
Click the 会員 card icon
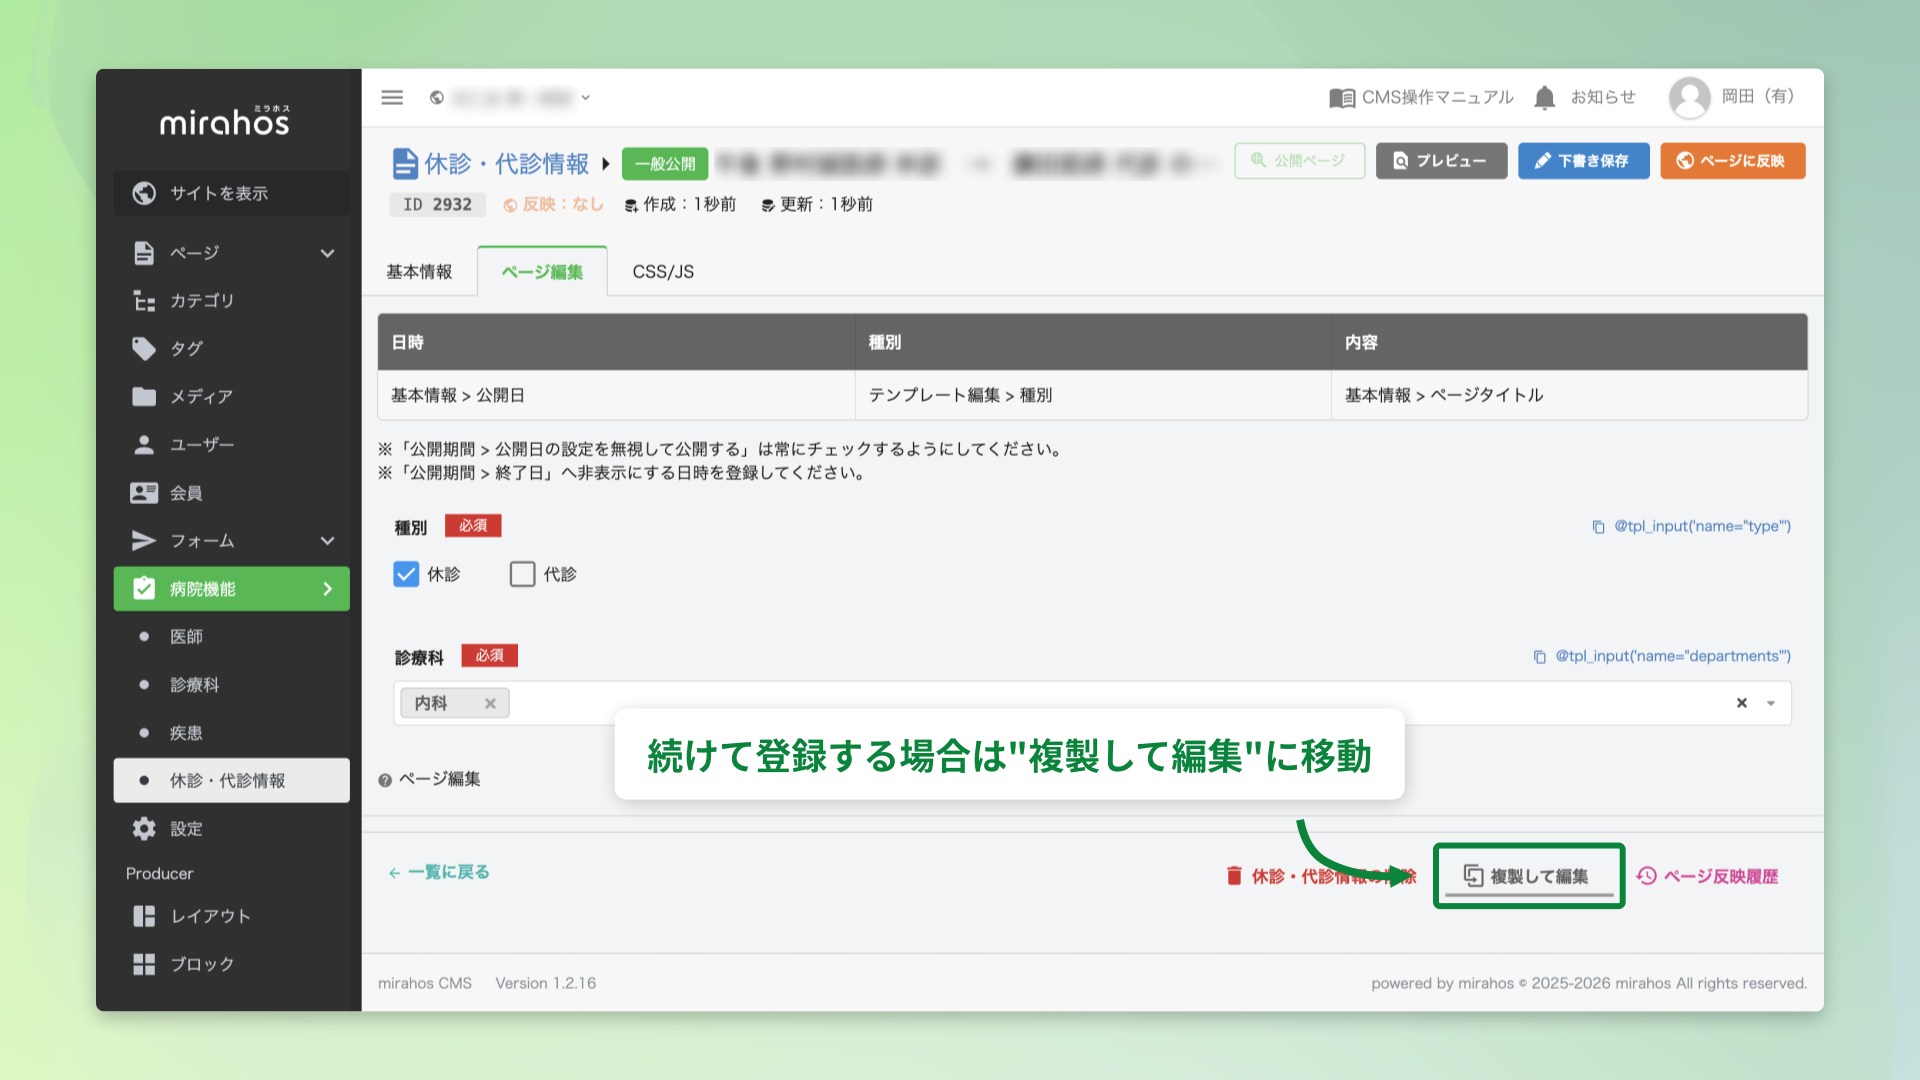click(144, 493)
